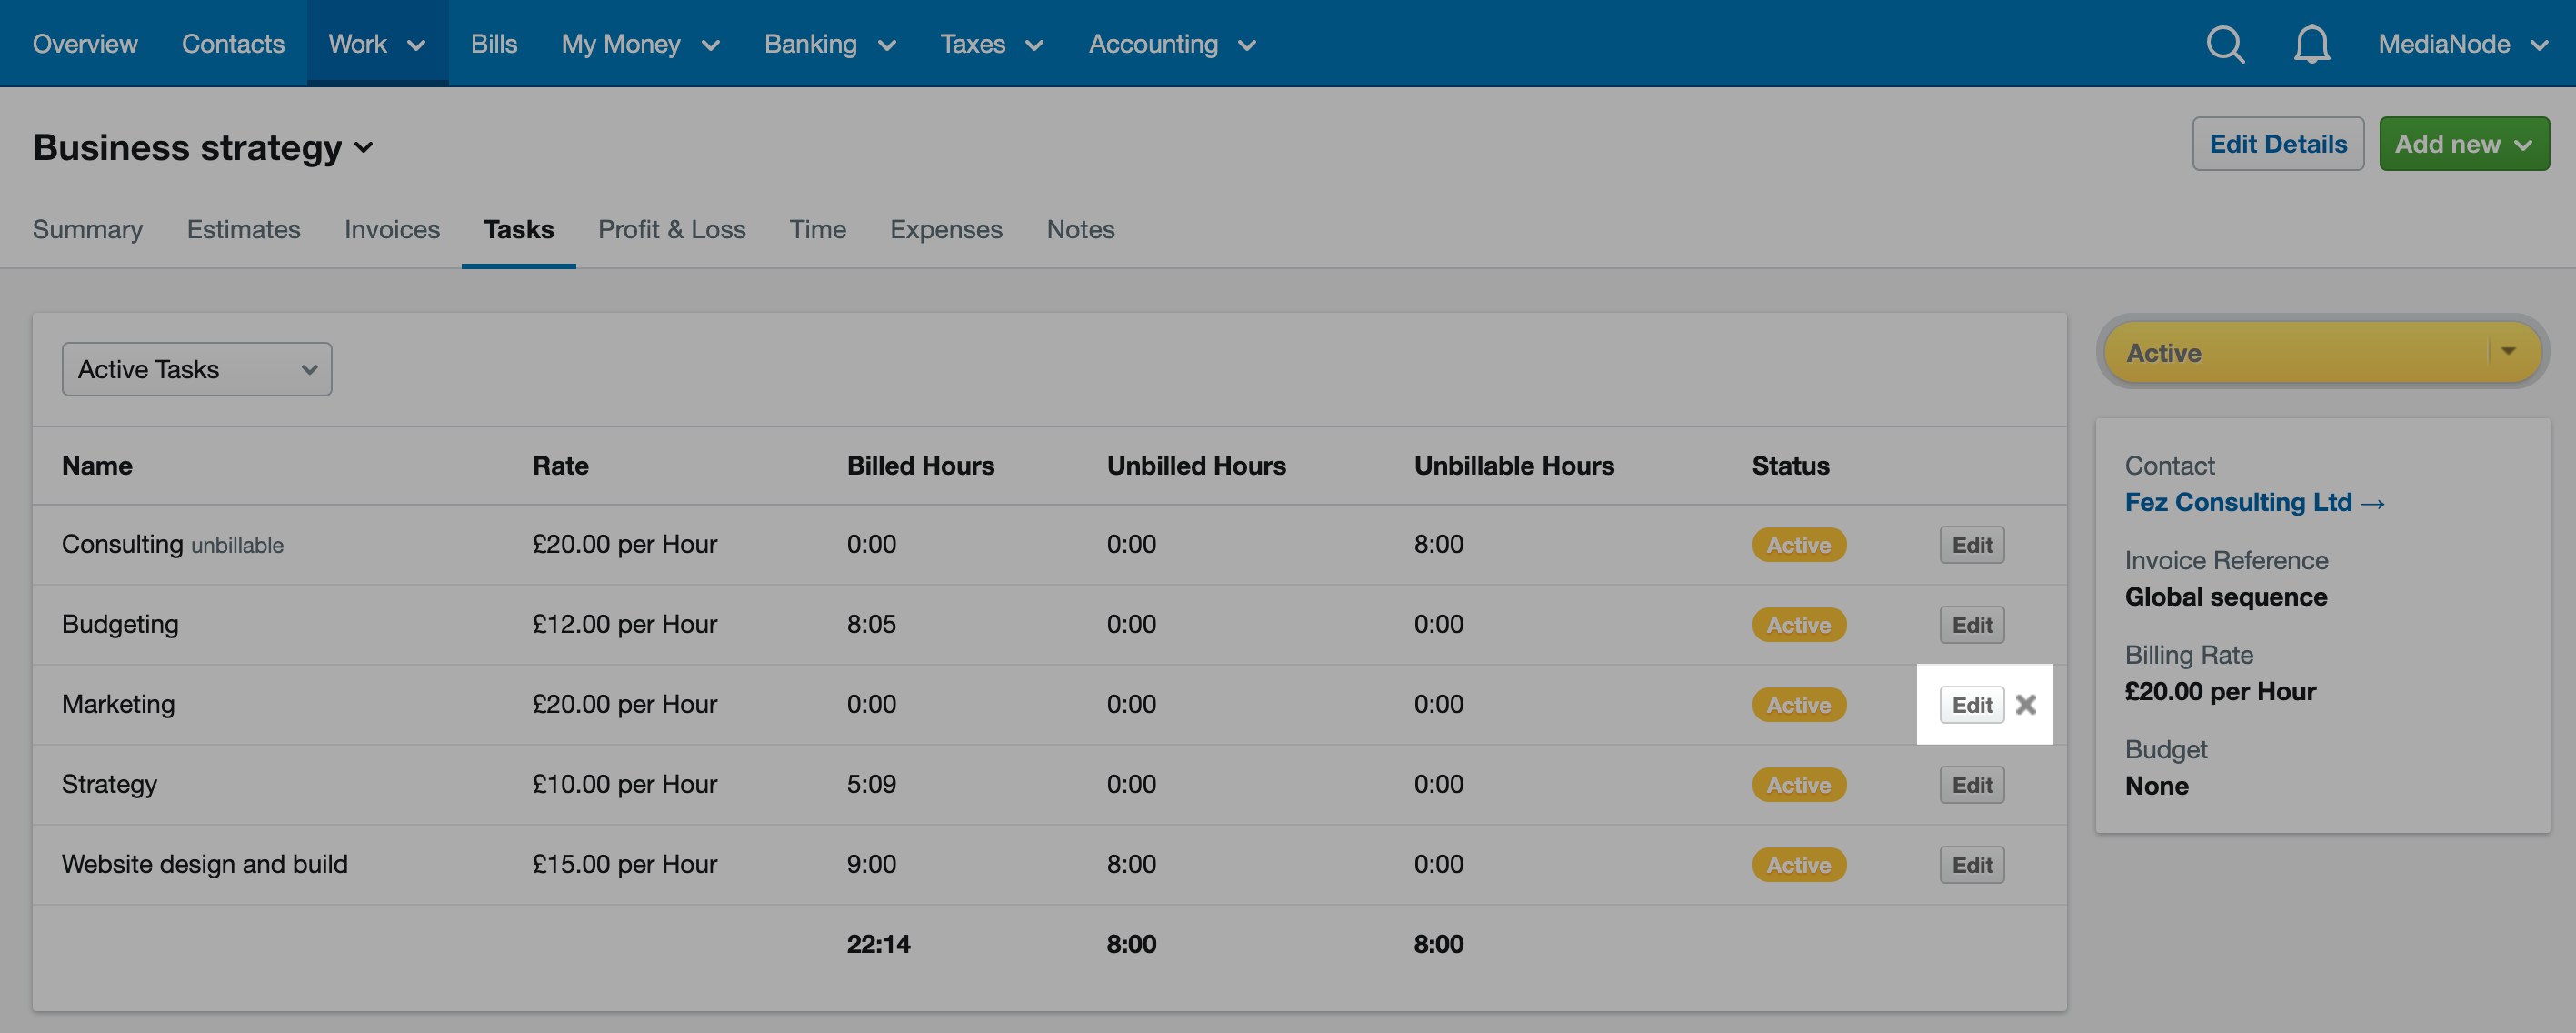
Task: Open the Business strategy project switcher
Action: (203, 148)
